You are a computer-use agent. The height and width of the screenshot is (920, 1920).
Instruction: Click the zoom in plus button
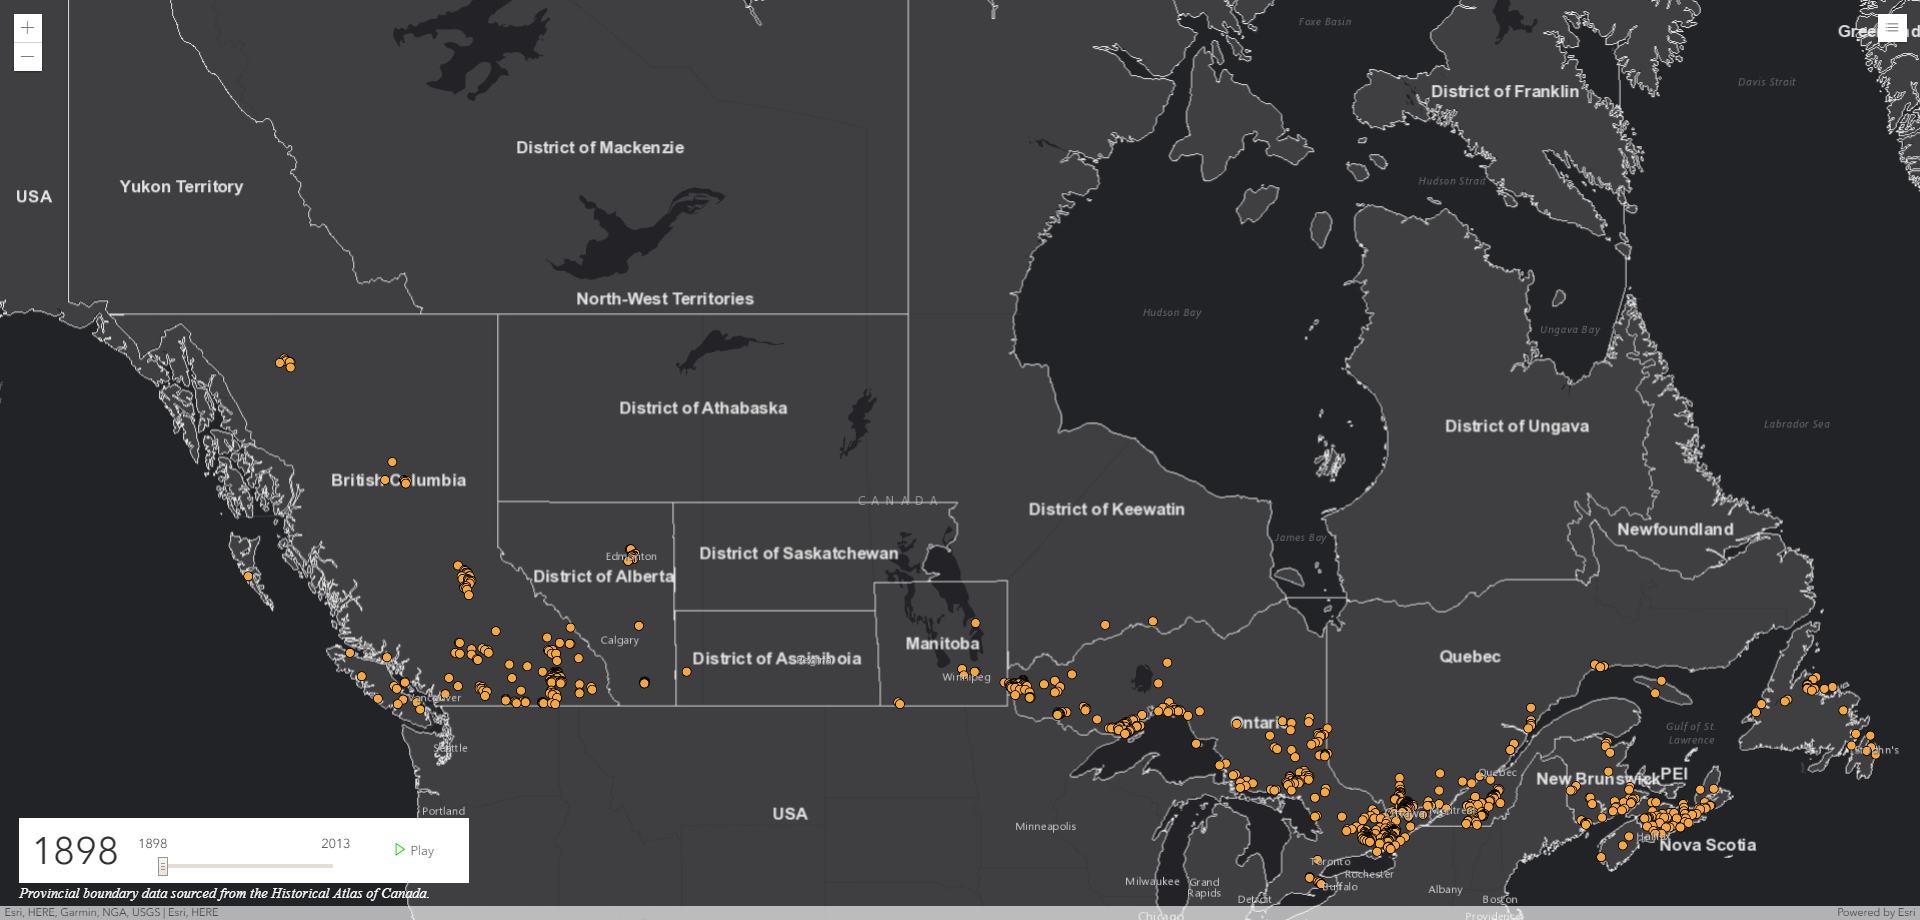27,28
